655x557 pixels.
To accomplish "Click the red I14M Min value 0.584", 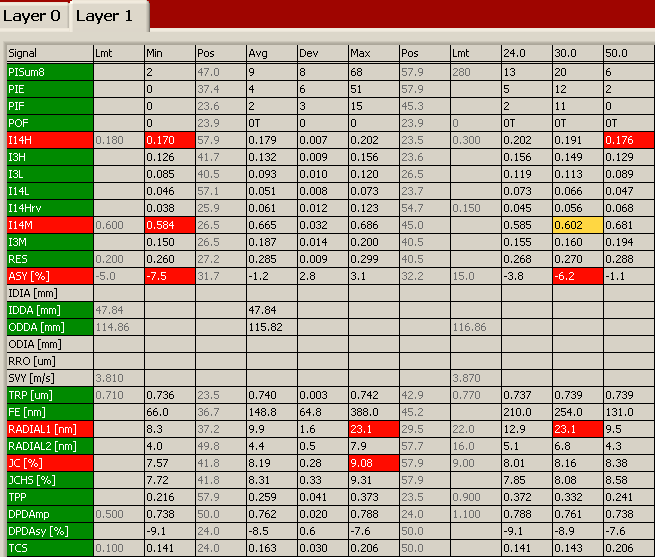I will click(x=170, y=225).
